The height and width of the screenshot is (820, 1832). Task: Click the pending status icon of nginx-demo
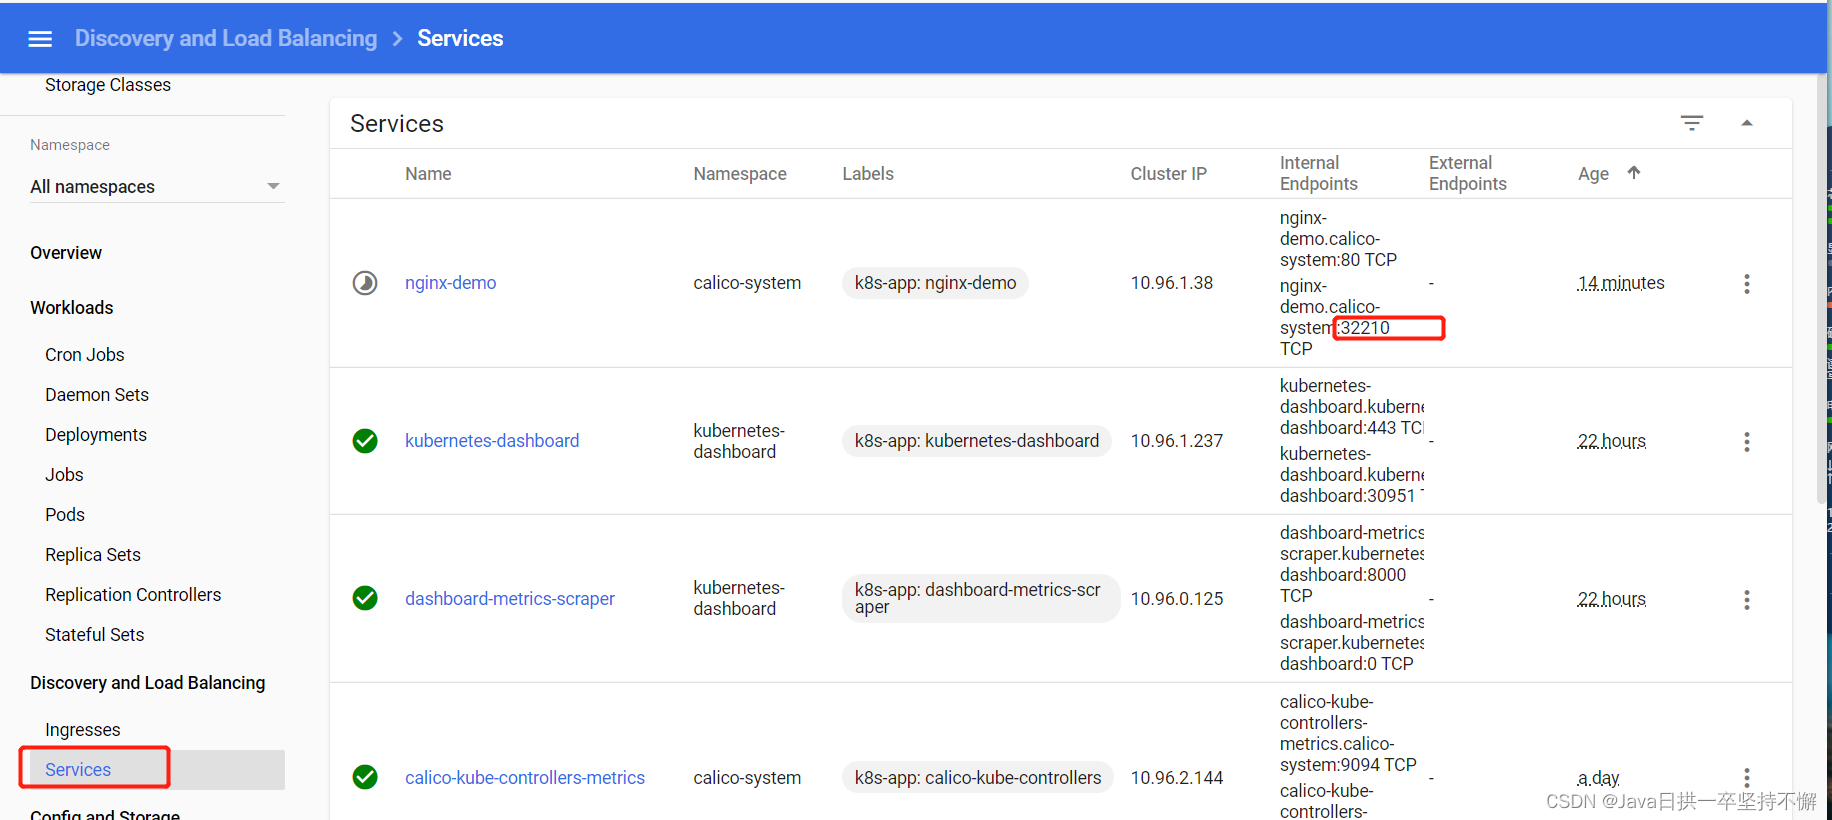[365, 283]
